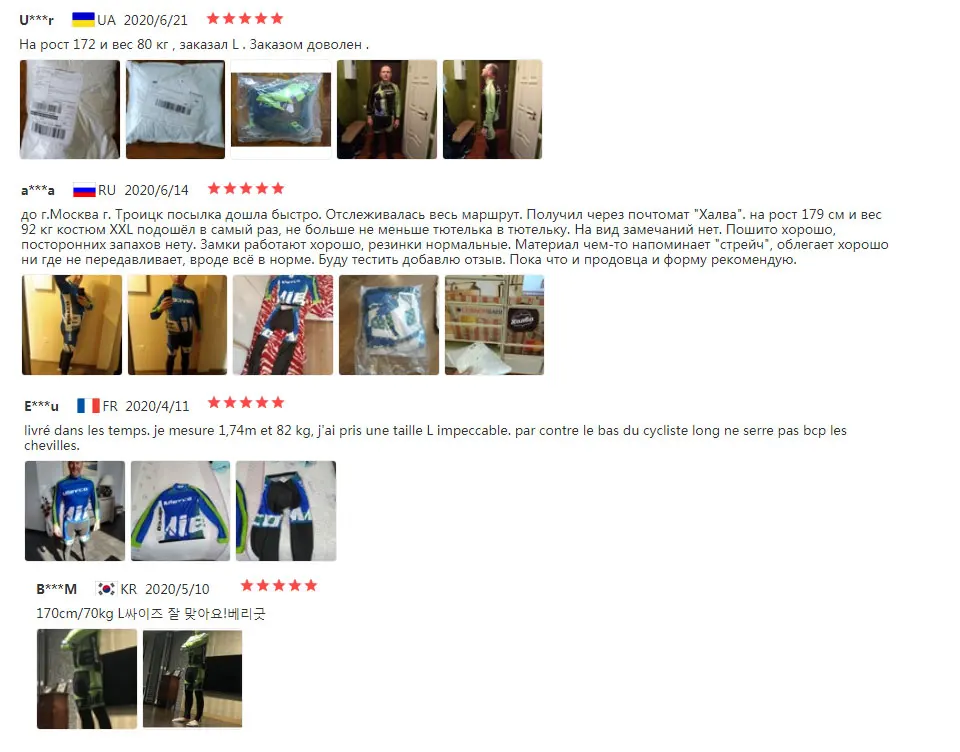Open the side-view man in jersey photo by the door
Viewport: 960px width, 752px height.
[493, 110]
